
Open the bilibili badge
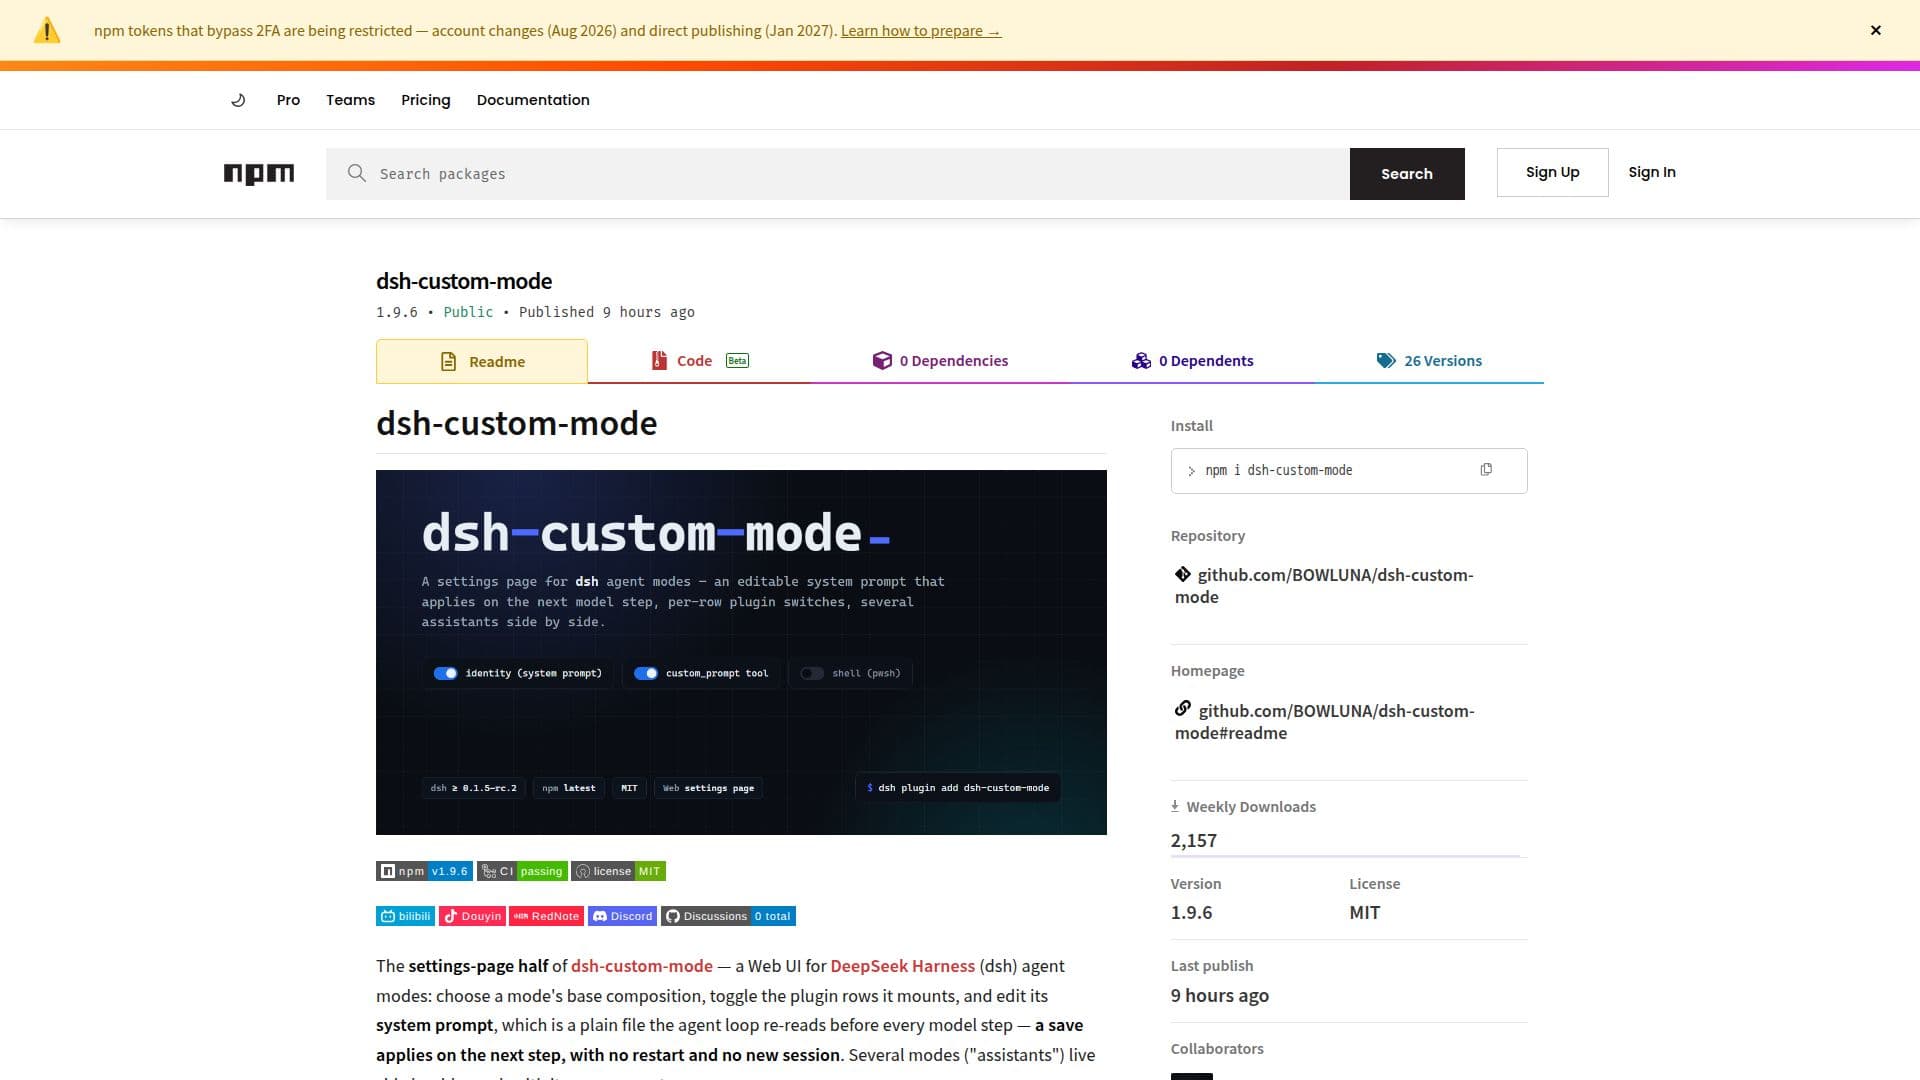(x=405, y=916)
